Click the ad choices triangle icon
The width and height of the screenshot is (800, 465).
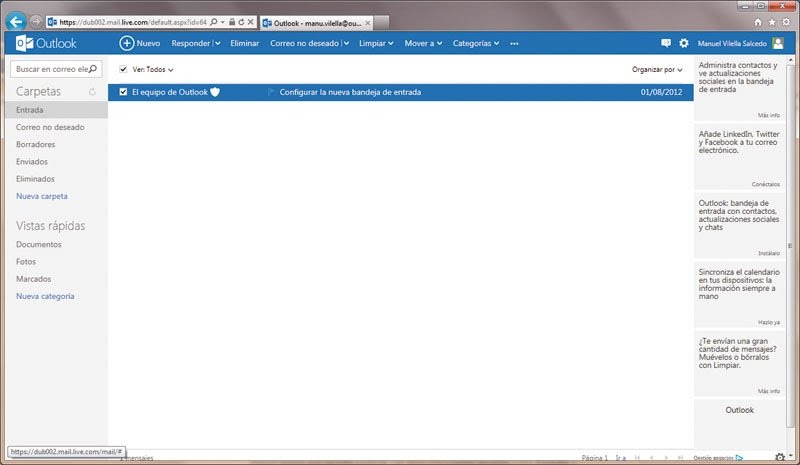pyautogui.click(x=739, y=458)
